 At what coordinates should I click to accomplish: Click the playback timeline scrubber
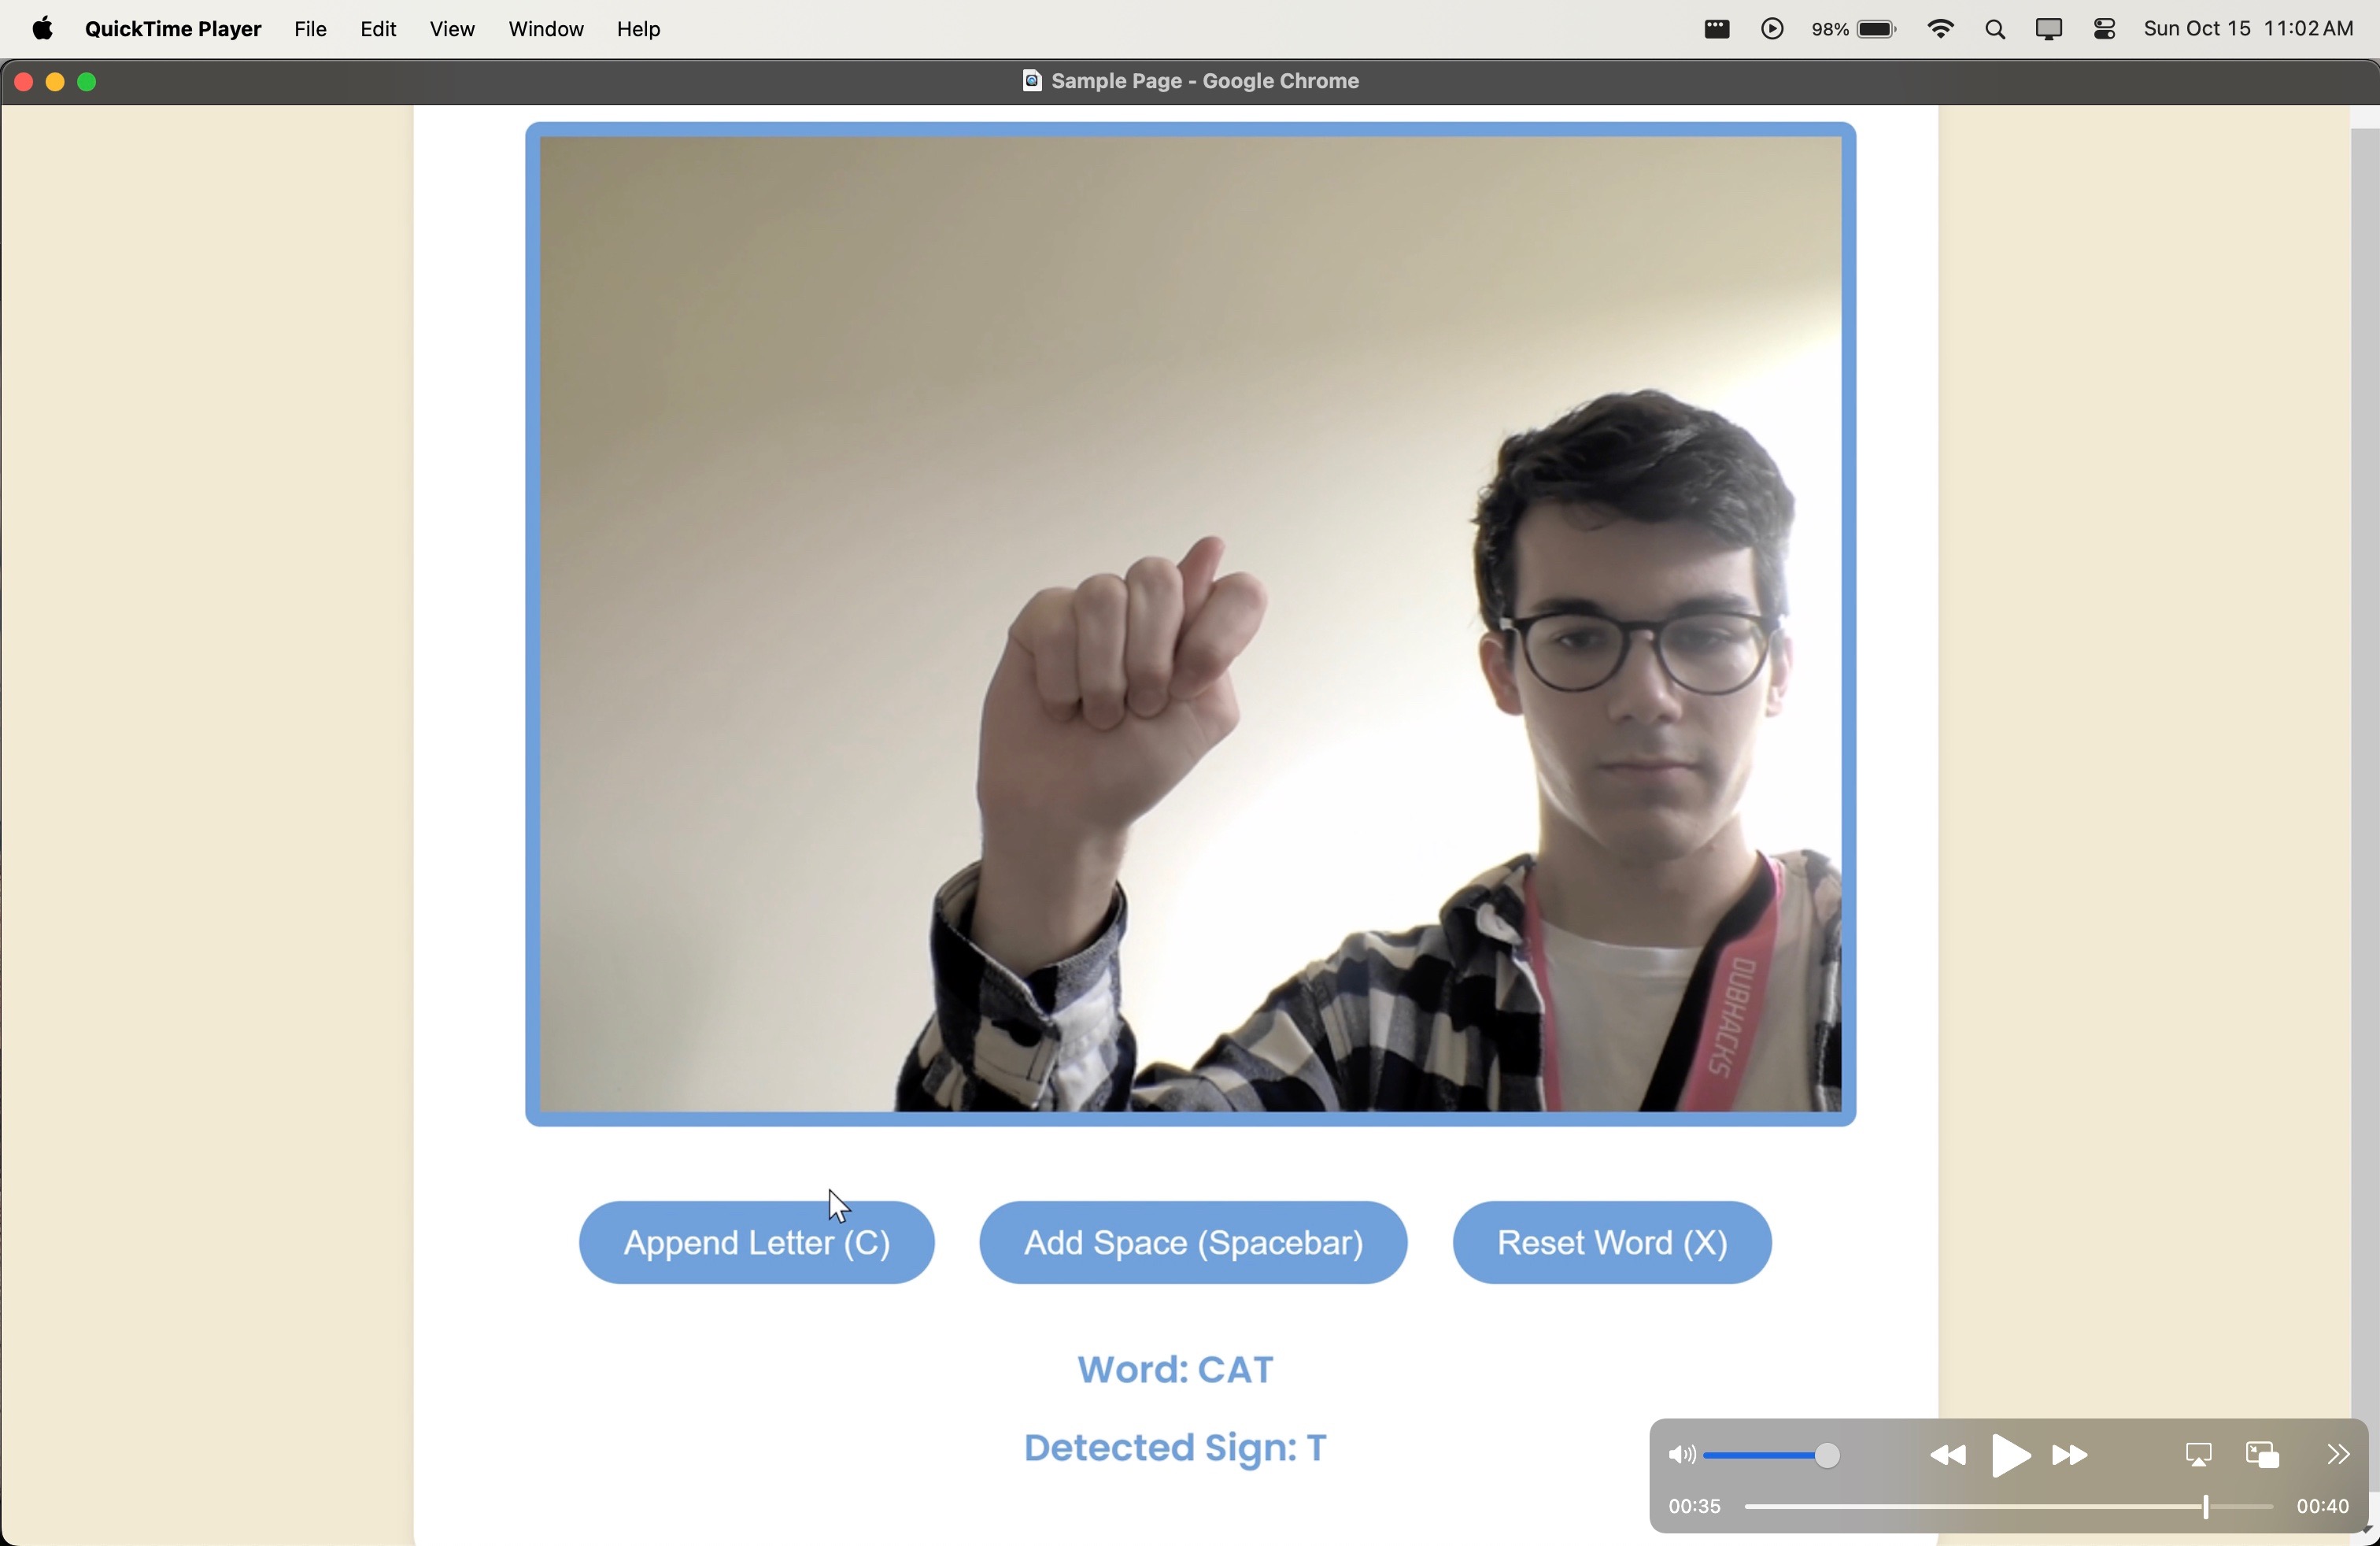click(x=2205, y=1507)
